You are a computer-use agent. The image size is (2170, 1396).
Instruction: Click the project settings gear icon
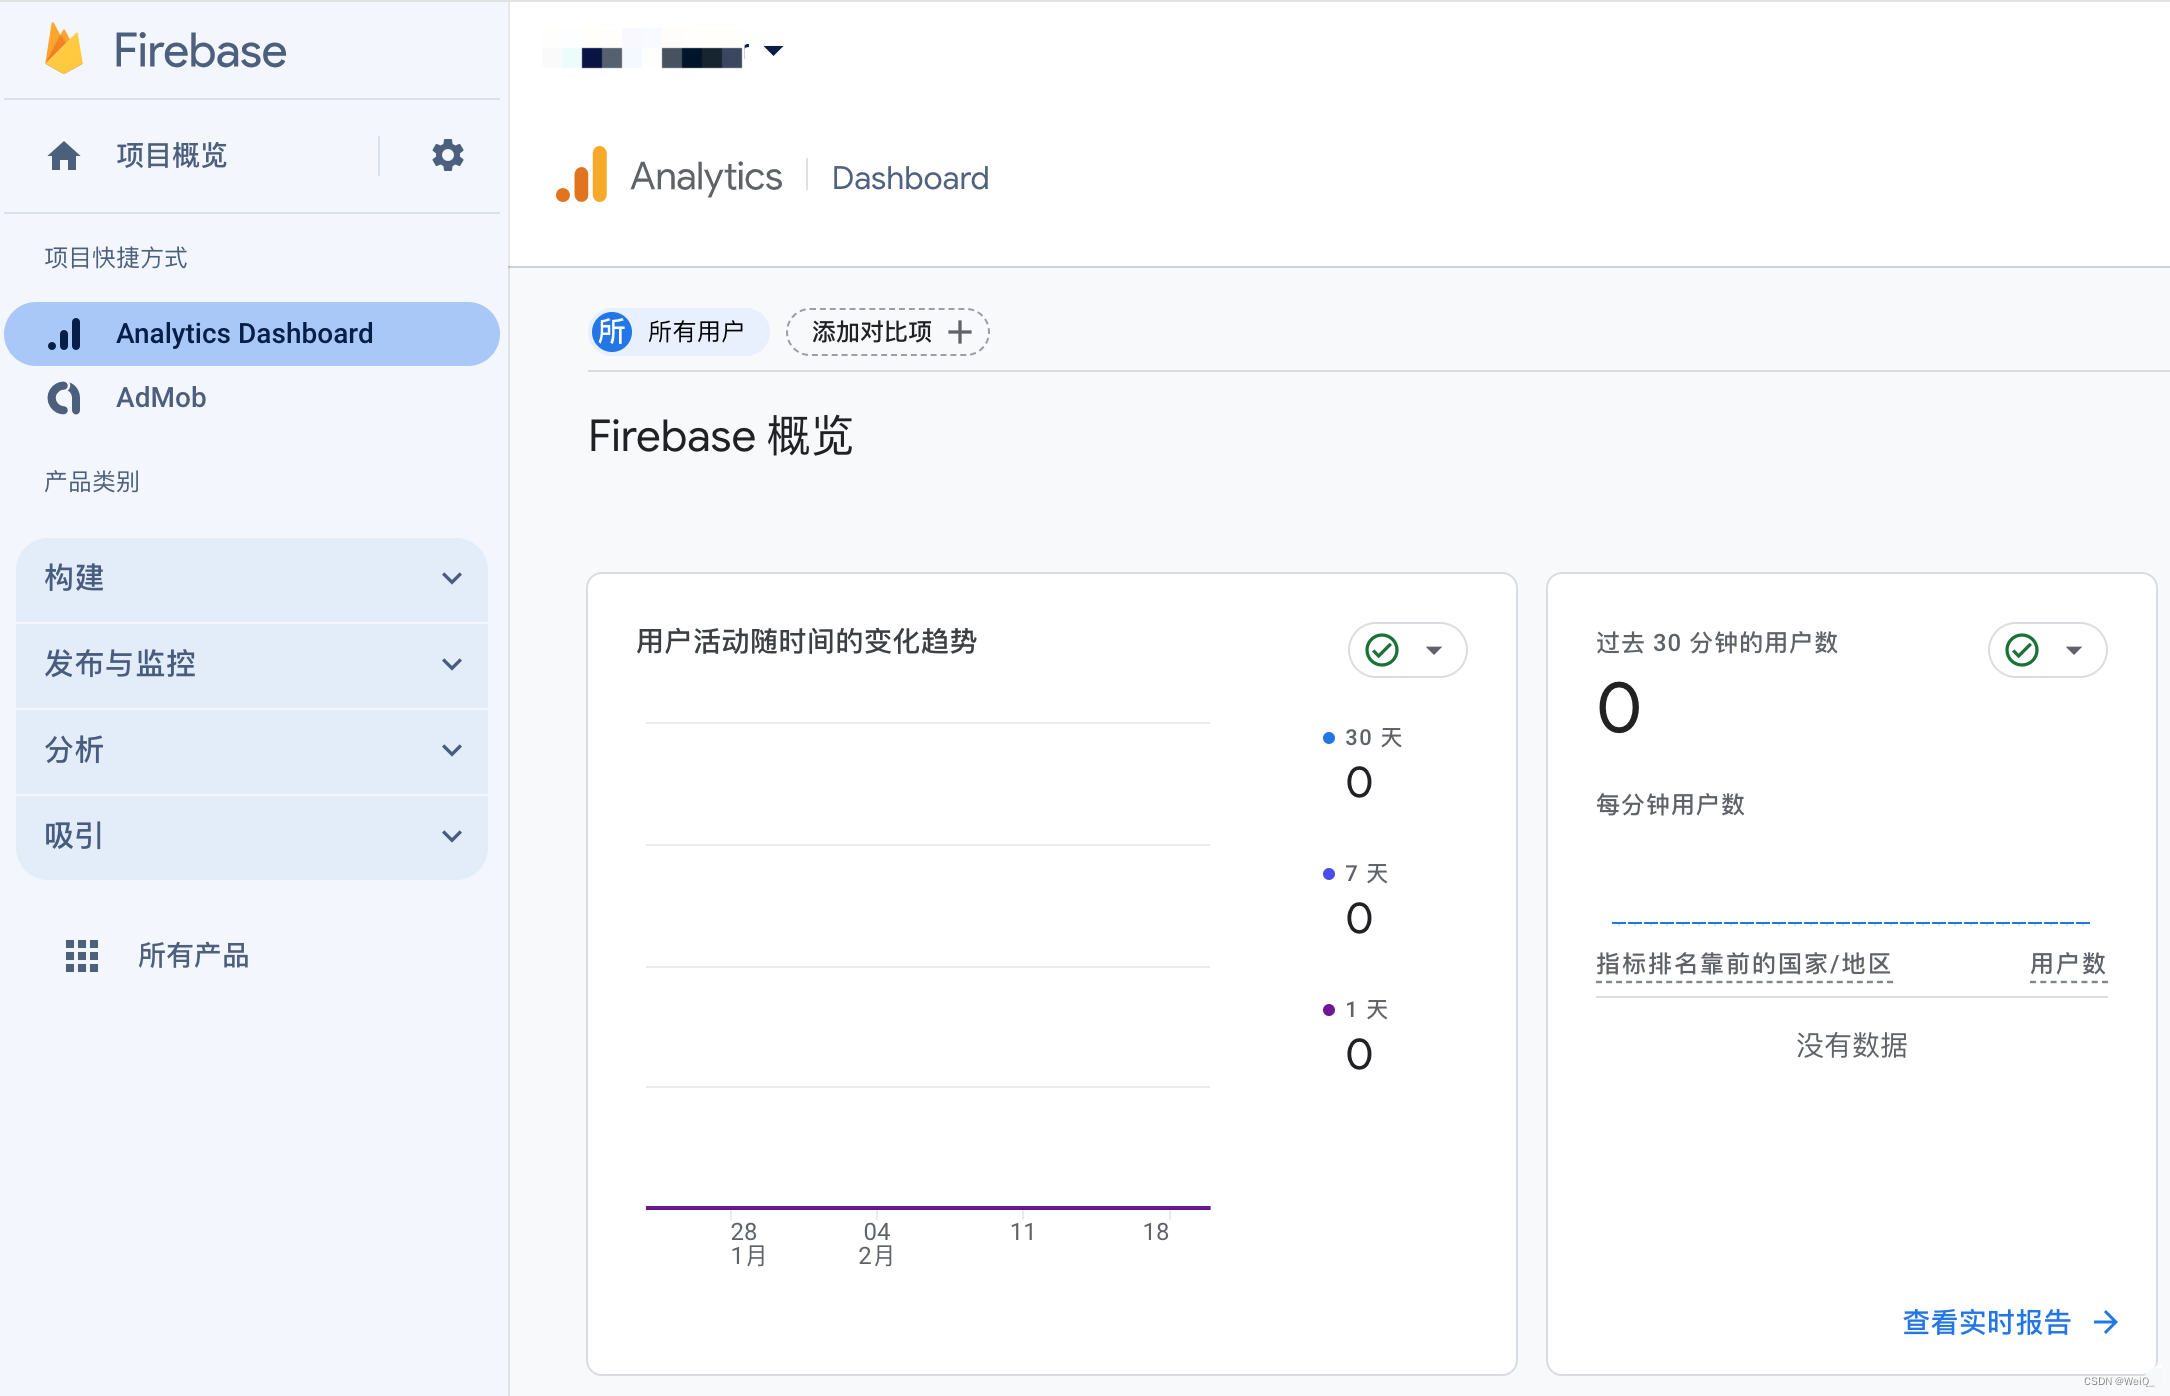448,153
